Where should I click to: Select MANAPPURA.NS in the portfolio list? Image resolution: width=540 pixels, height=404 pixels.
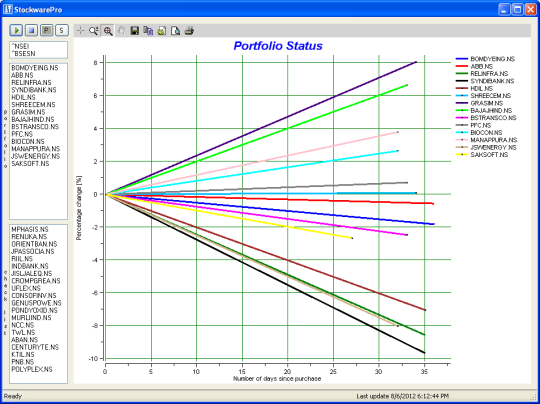click(x=35, y=149)
